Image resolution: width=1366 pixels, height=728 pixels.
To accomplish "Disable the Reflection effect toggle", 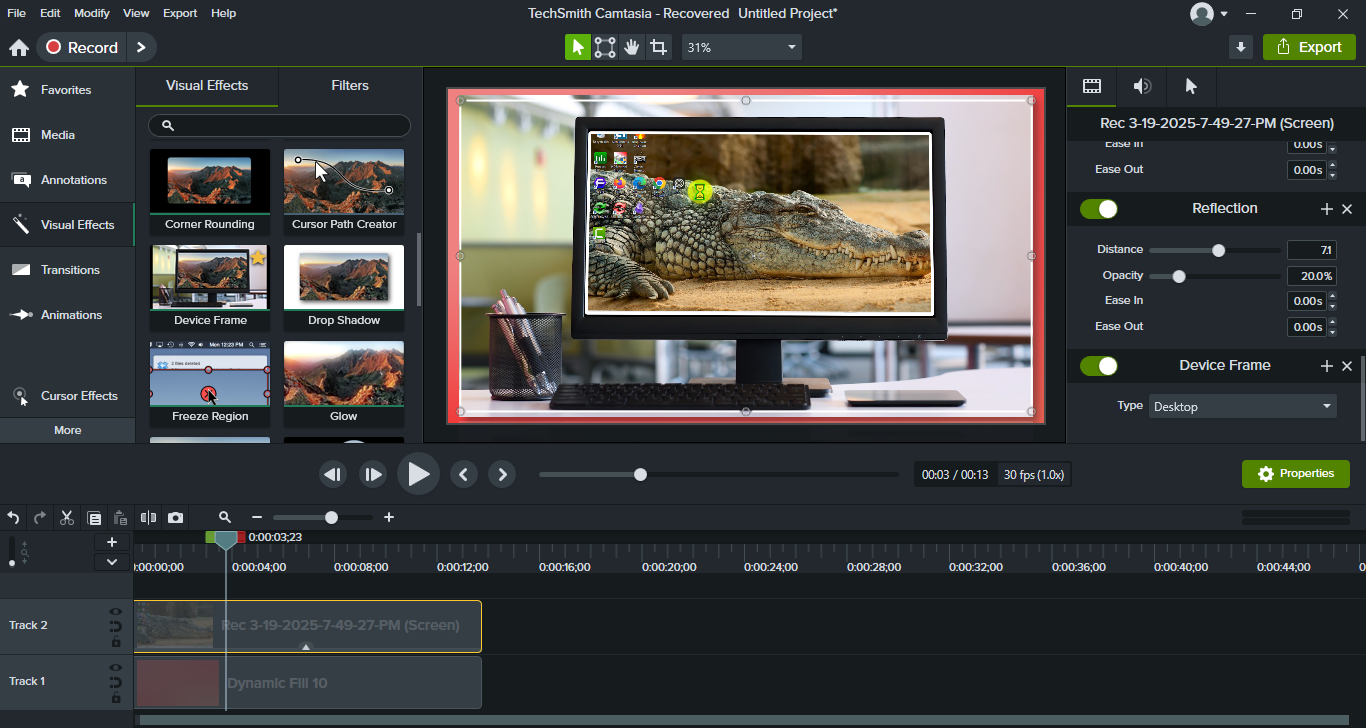I will pyautogui.click(x=1099, y=208).
